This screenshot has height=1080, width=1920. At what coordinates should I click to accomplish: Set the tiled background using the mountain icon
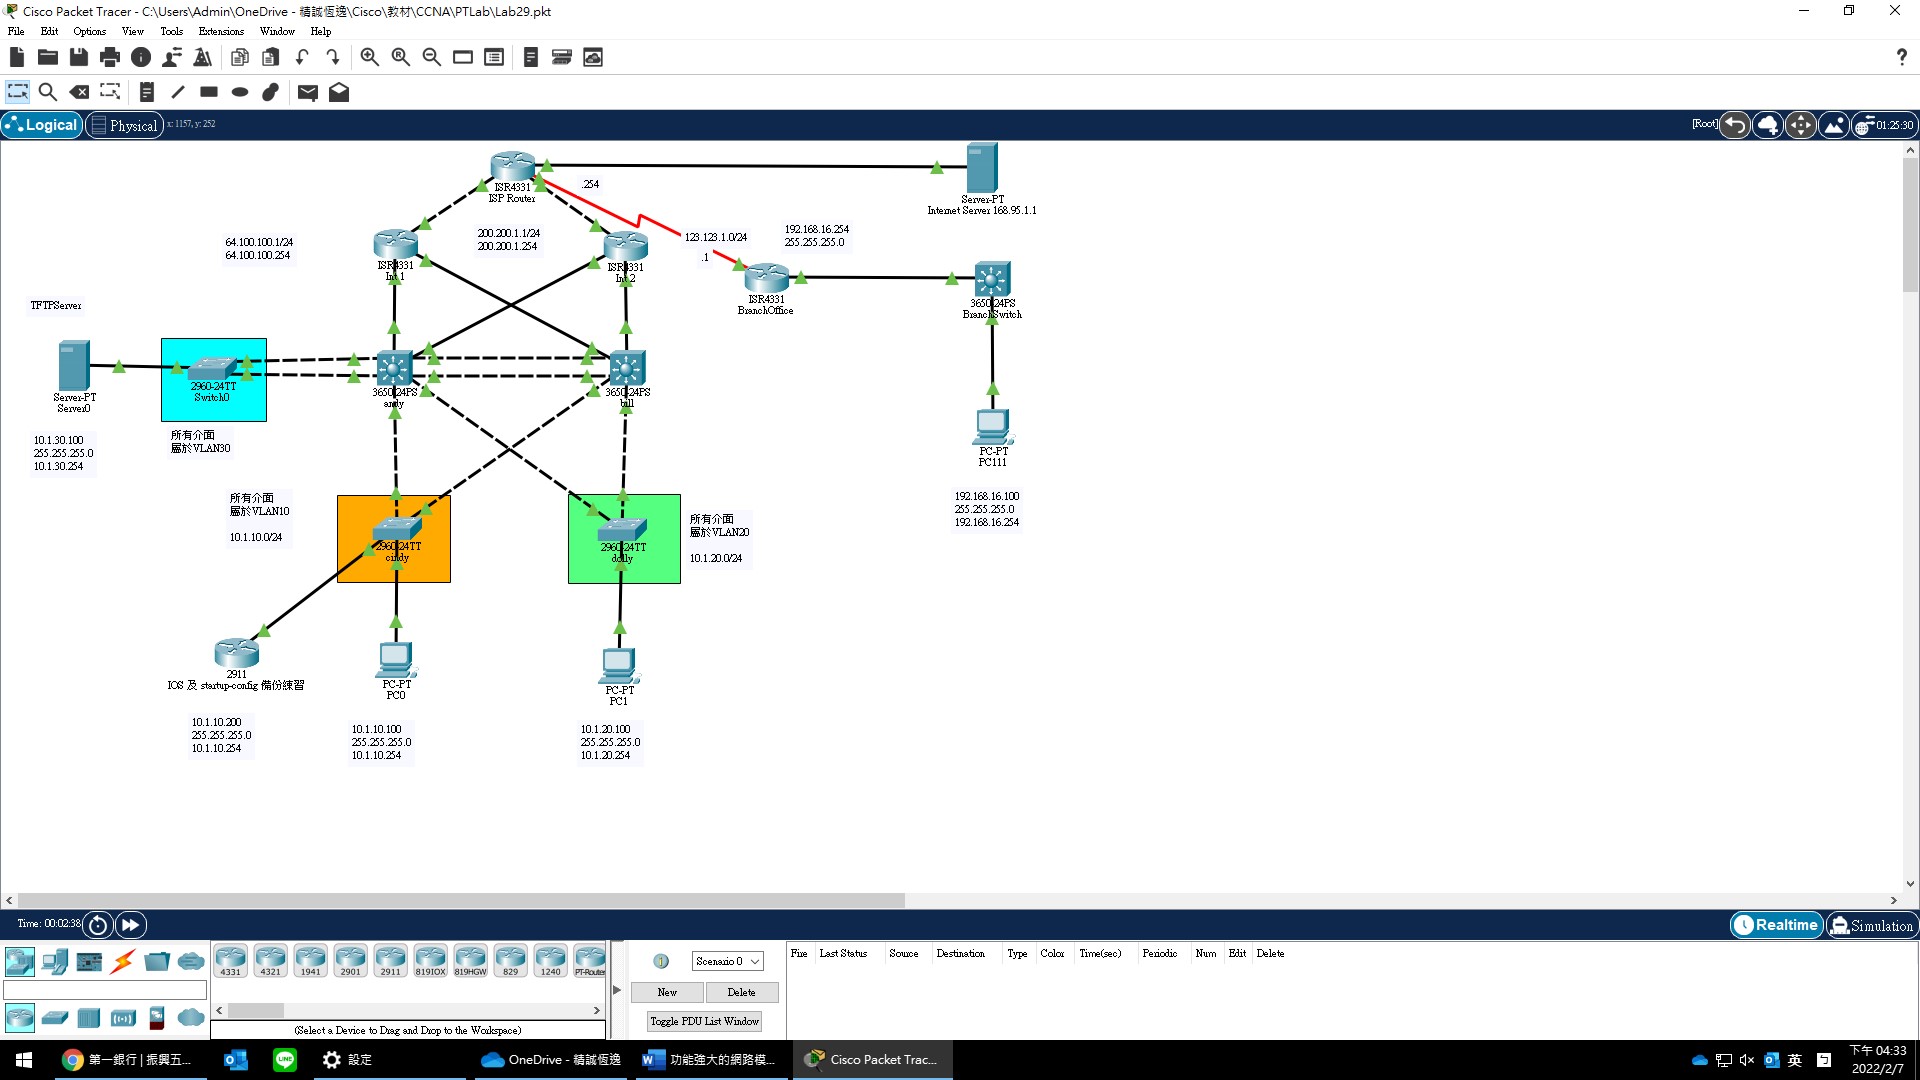point(1834,125)
